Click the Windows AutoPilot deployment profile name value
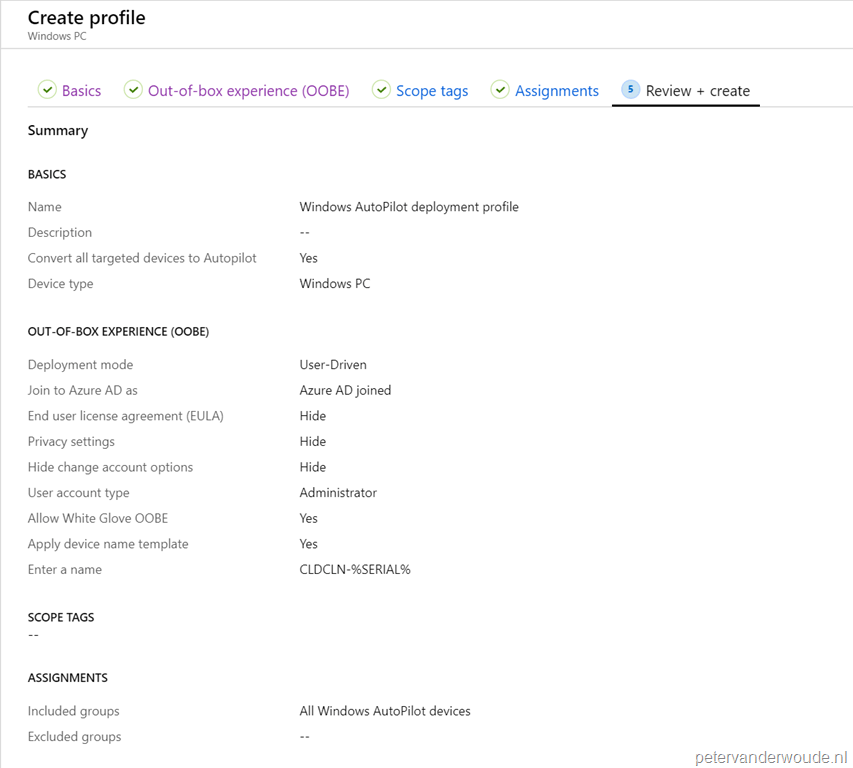The width and height of the screenshot is (853, 768). coord(409,207)
